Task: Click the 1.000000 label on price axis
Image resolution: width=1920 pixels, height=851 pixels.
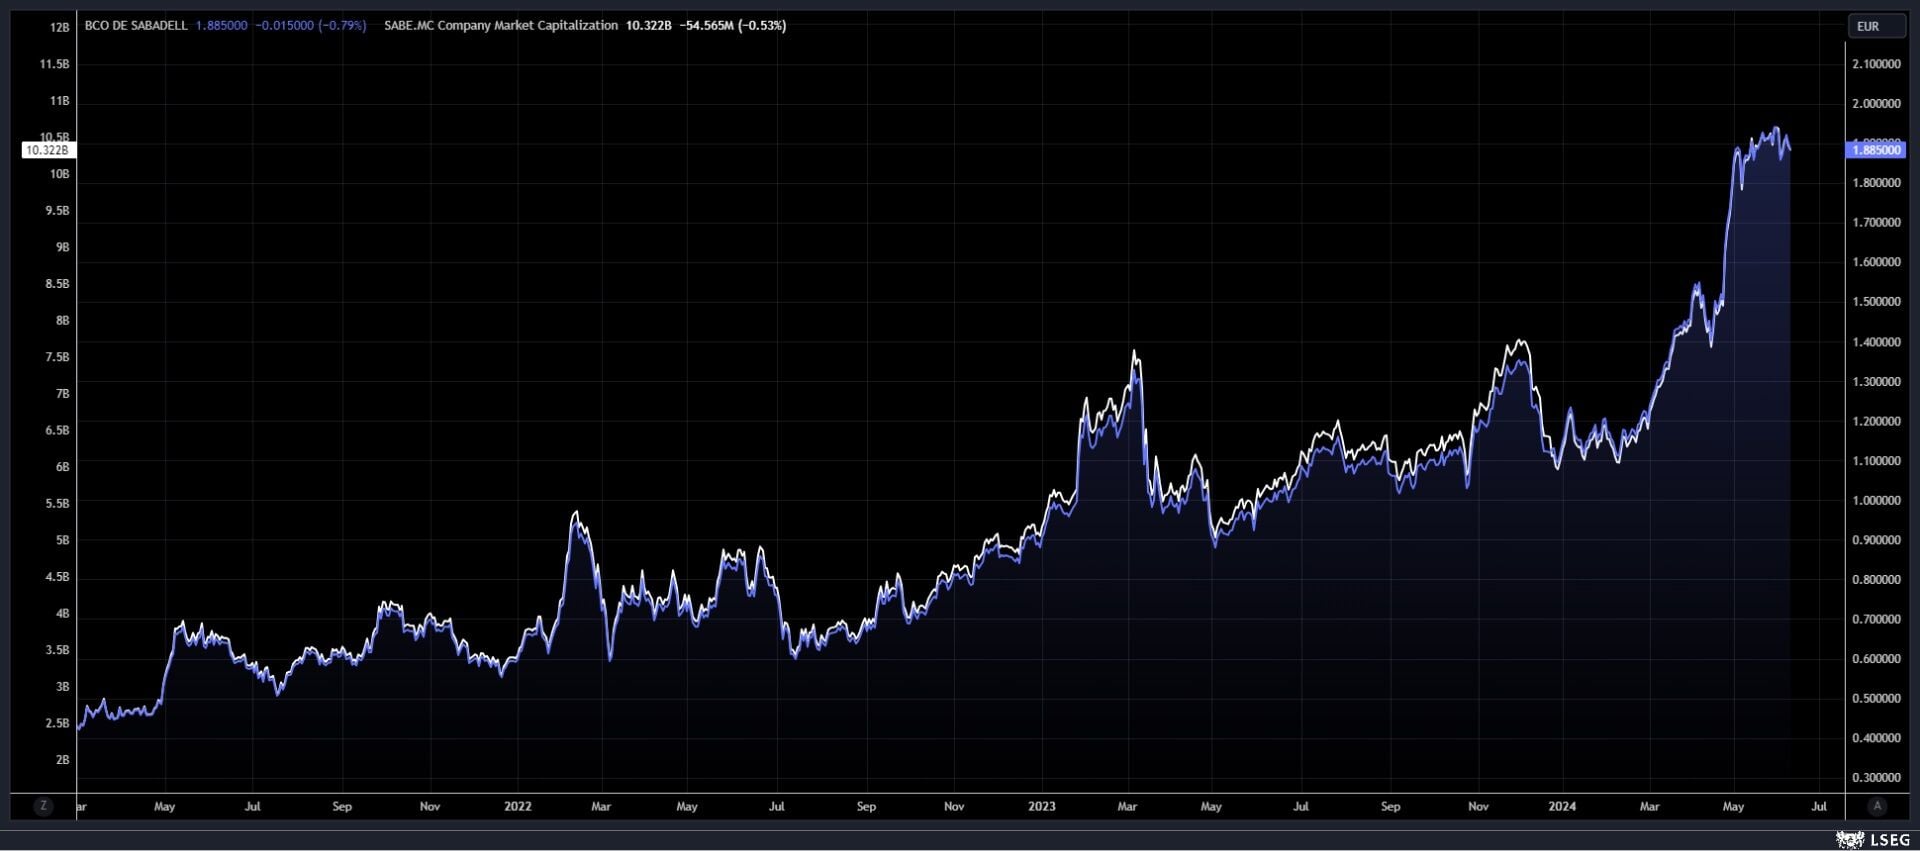Action: point(1876,501)
